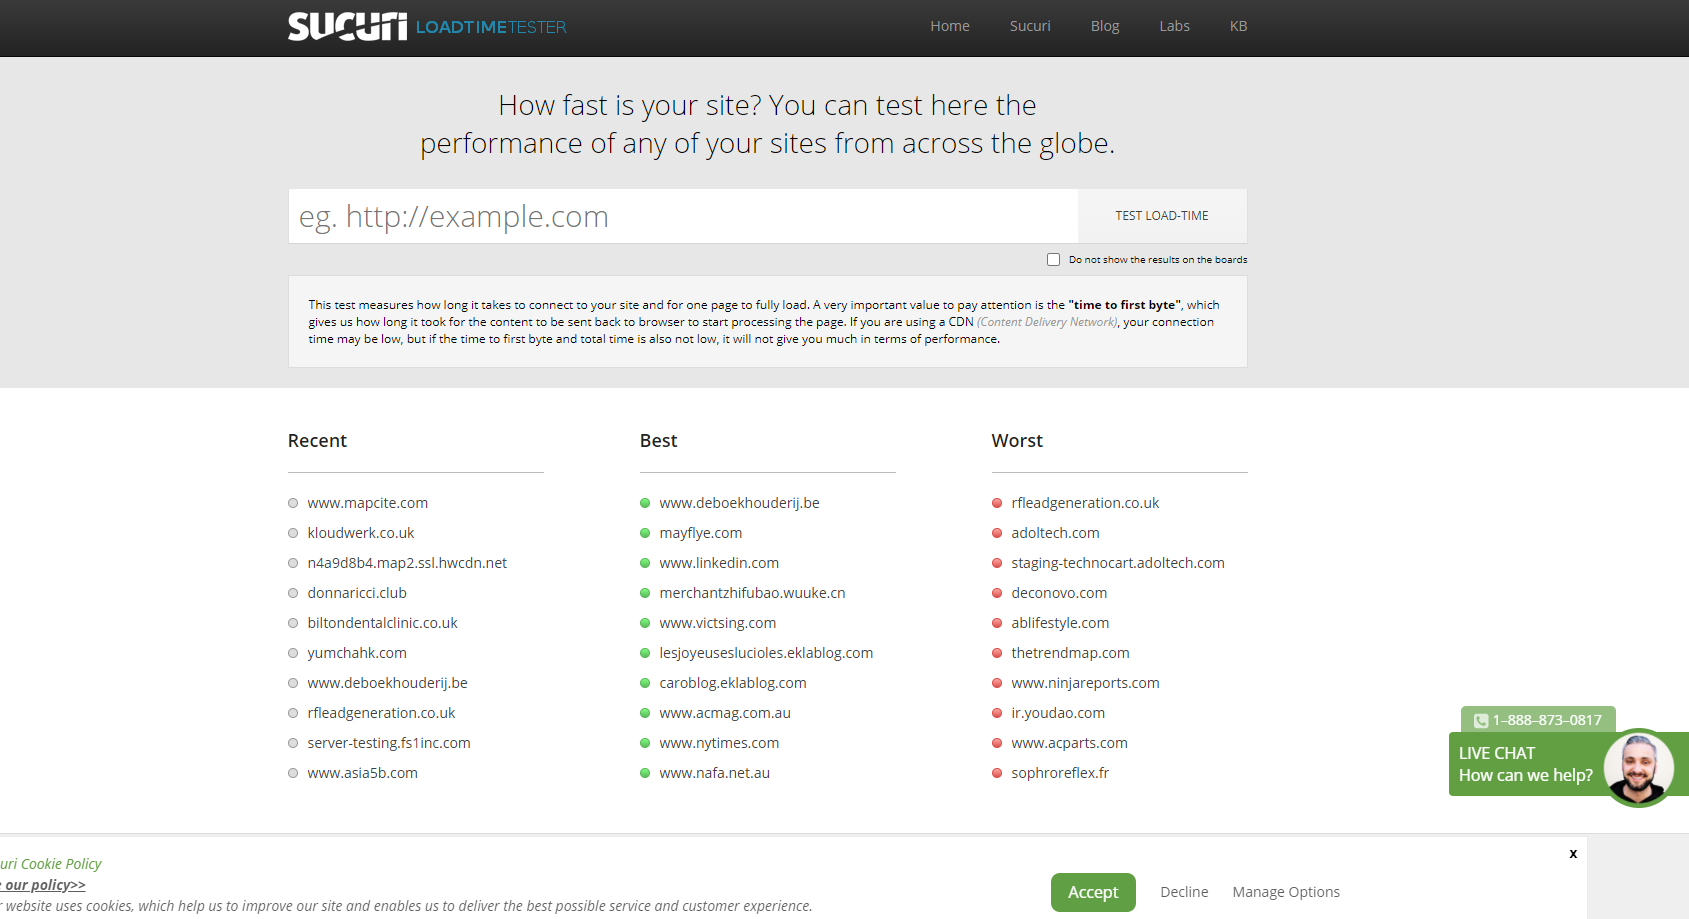1689x919 pixels.
Task: Open deconovo.com result
Action: point(1059,593)
